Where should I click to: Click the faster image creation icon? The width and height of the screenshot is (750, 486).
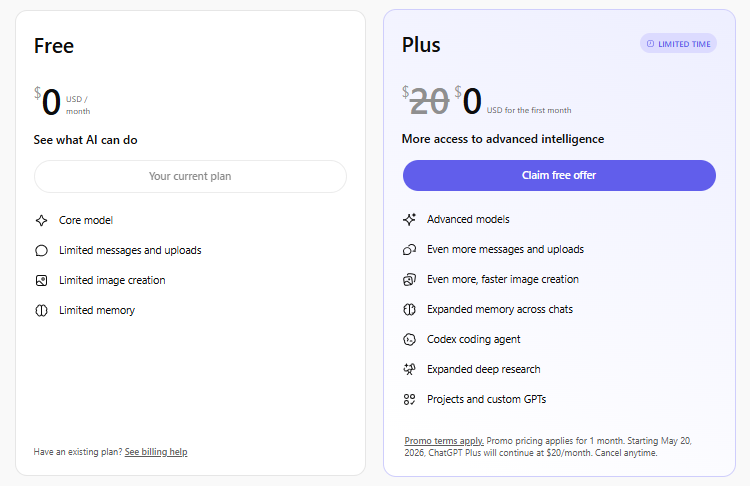(409, 279)
